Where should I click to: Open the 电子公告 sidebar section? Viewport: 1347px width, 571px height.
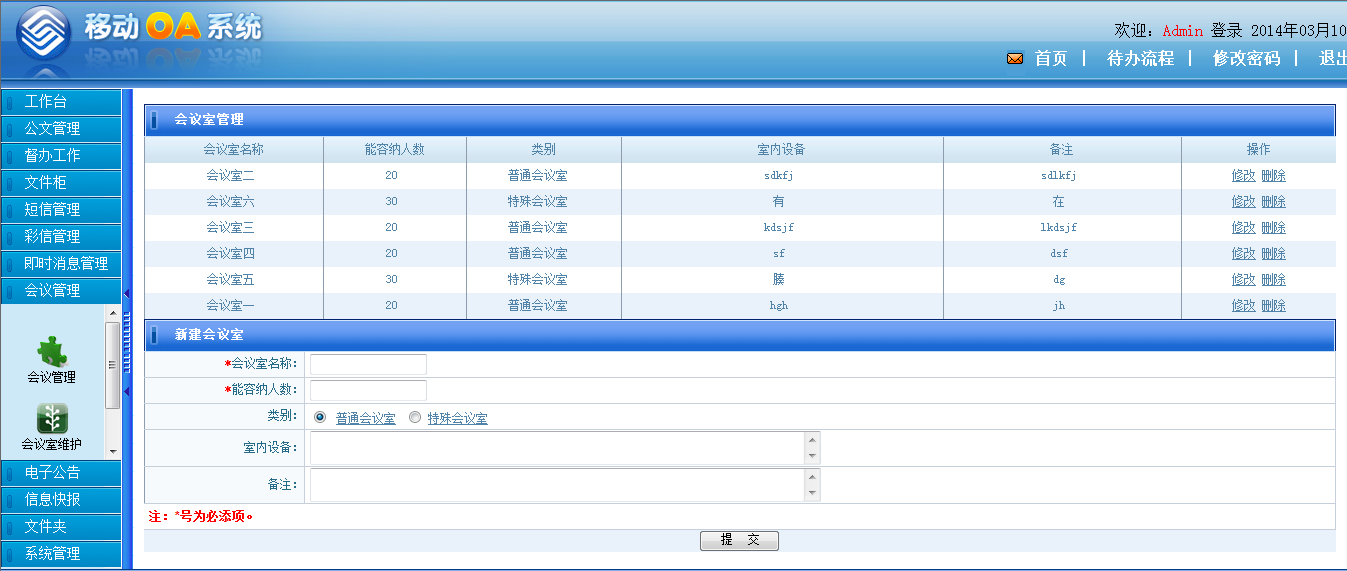[x=60, y=473]
